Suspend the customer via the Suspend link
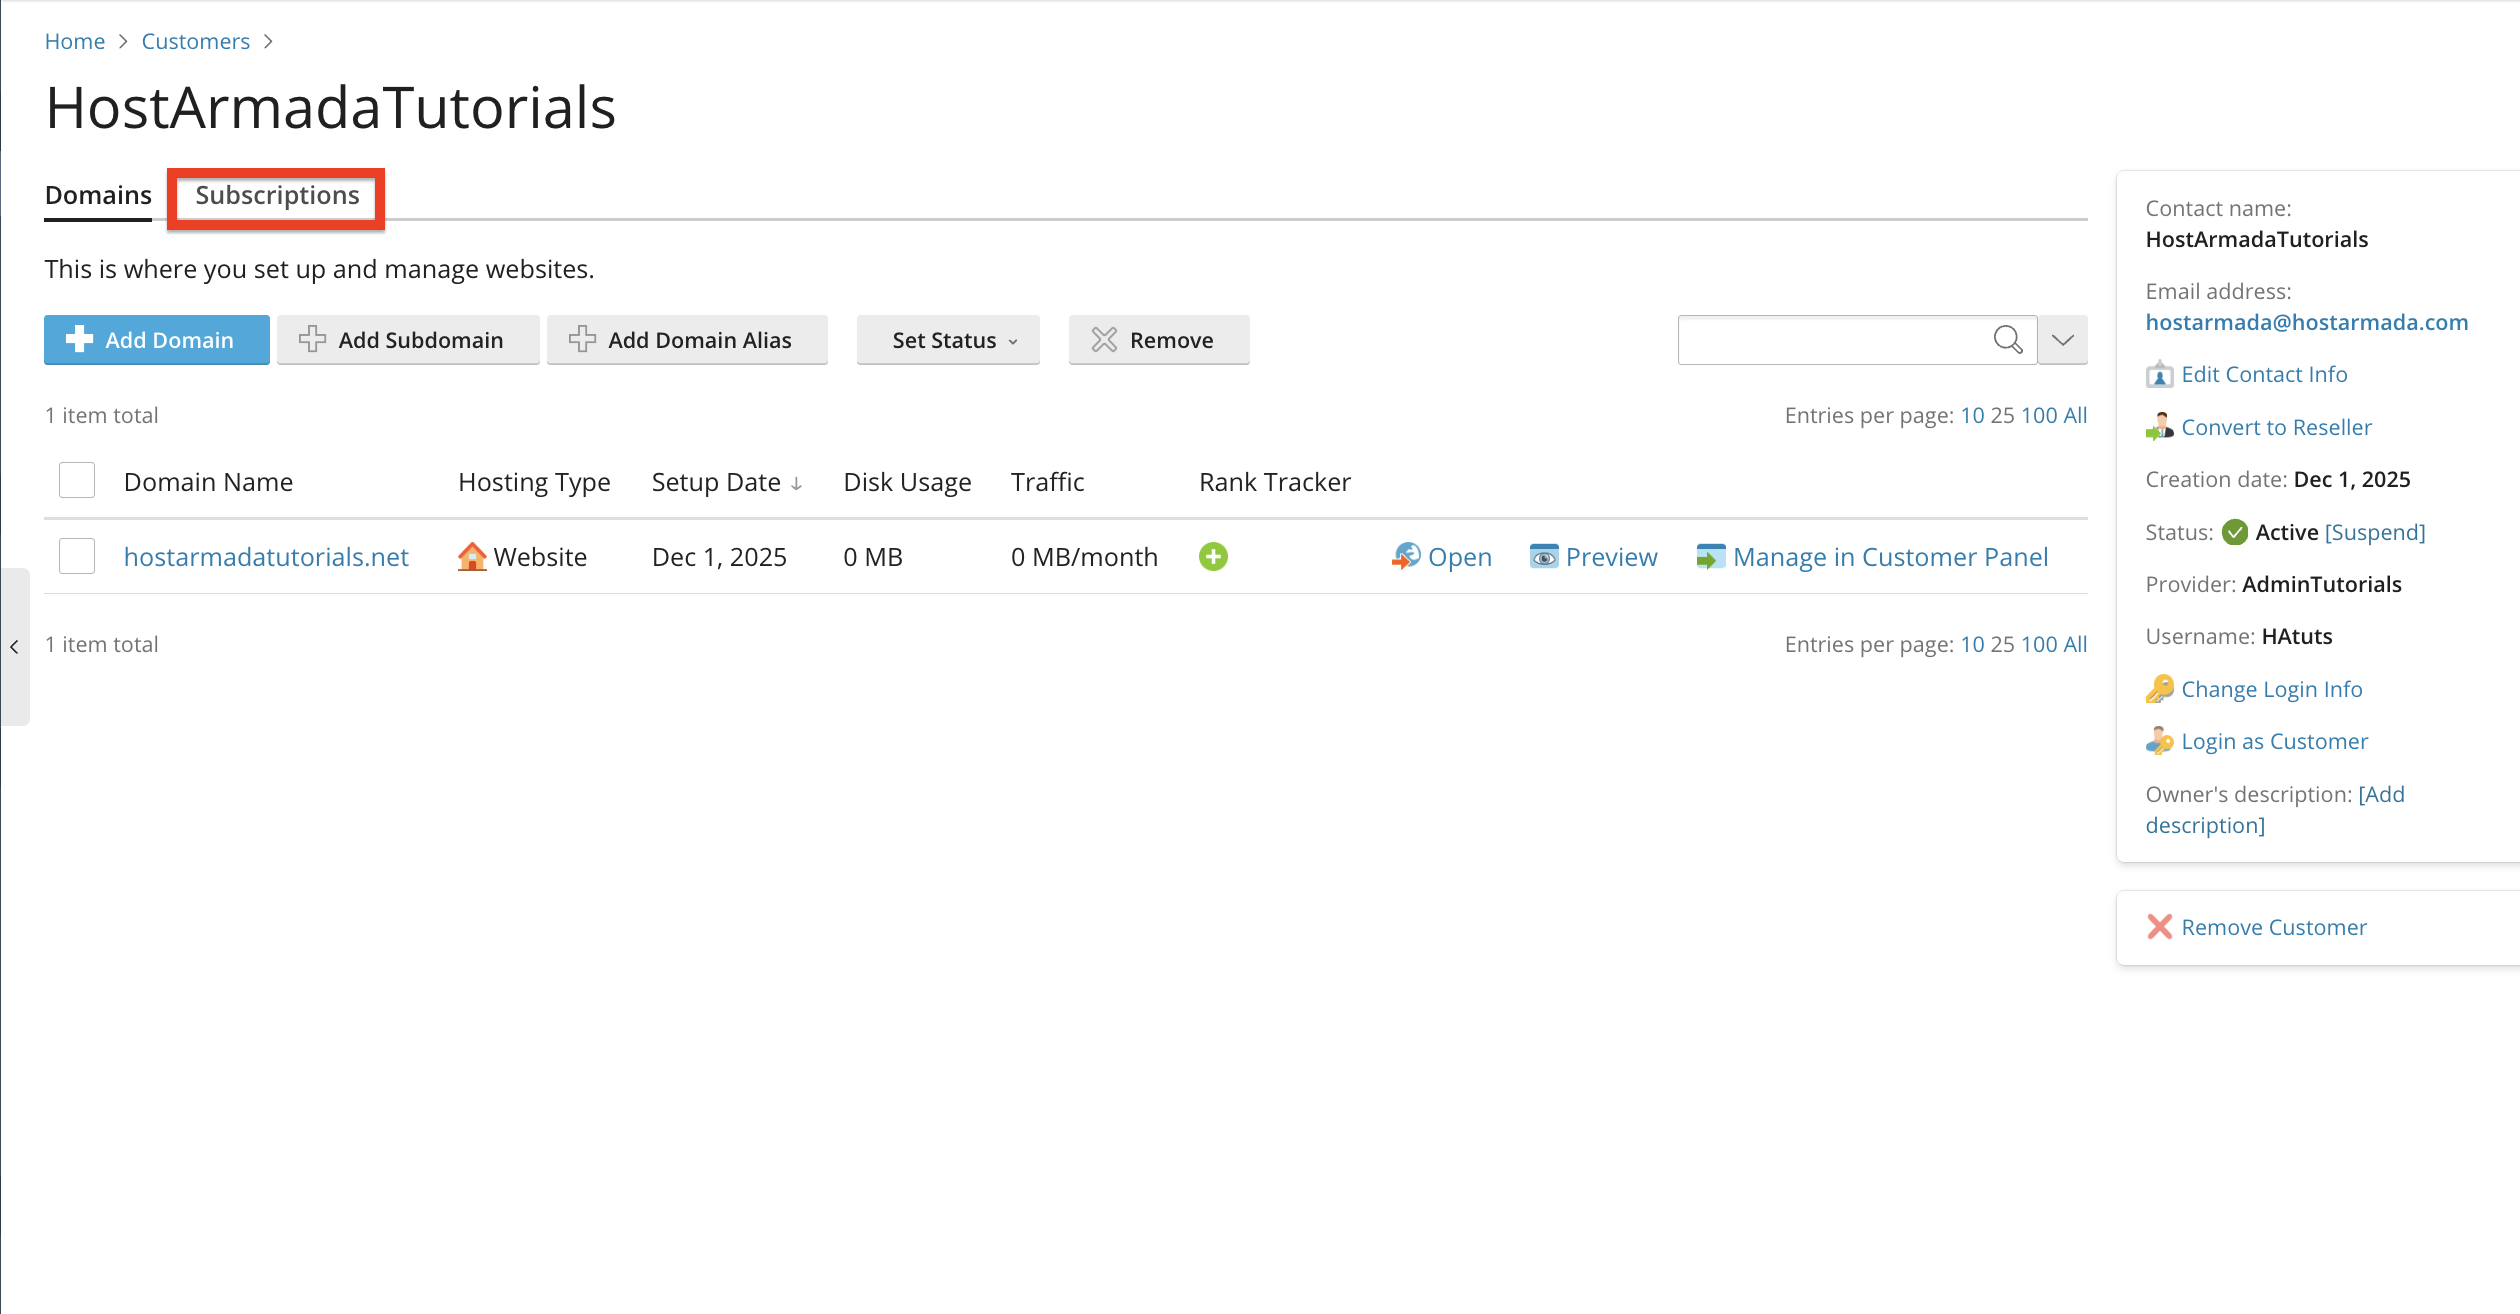The width and height of the screenshot is (2520, 1314). 2374,532
